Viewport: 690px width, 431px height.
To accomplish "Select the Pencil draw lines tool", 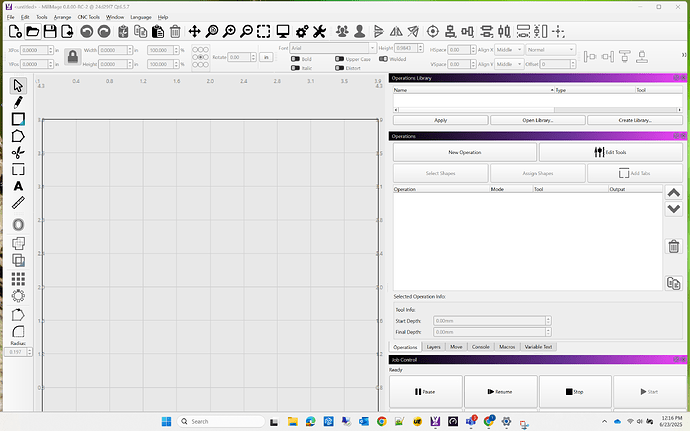I will tap(18, 102).
